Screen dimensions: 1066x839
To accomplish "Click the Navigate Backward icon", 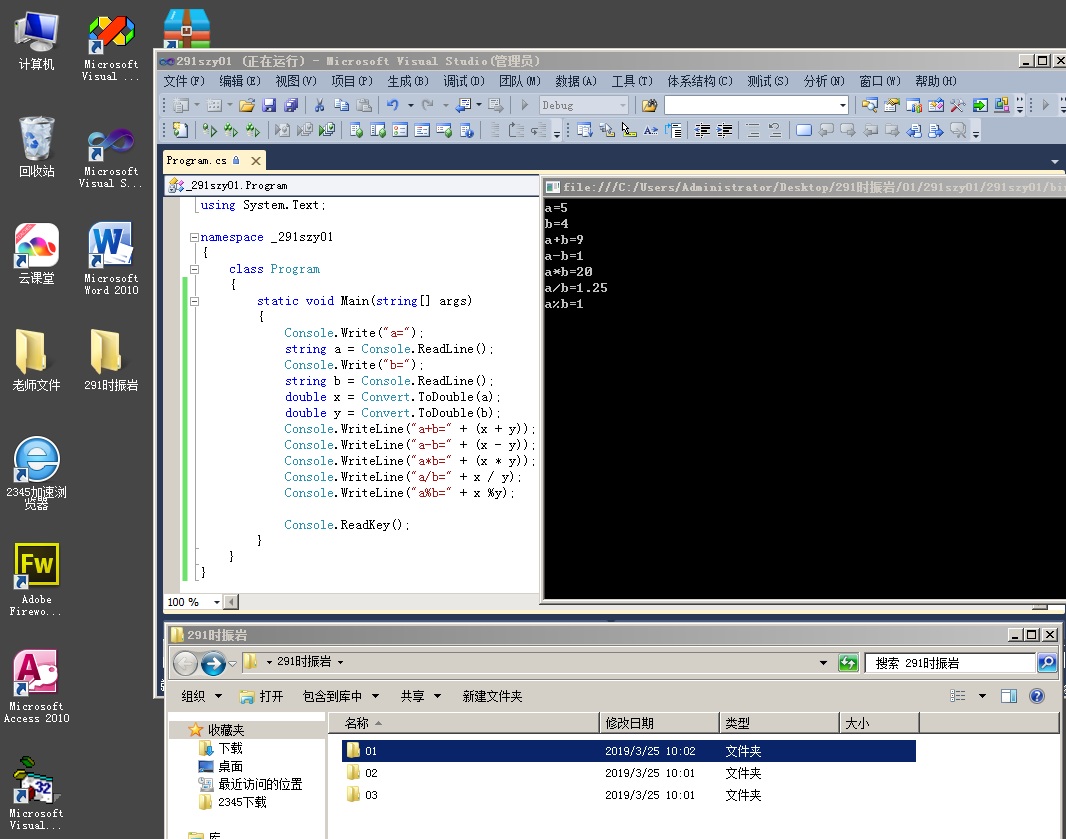I will 464,105.
